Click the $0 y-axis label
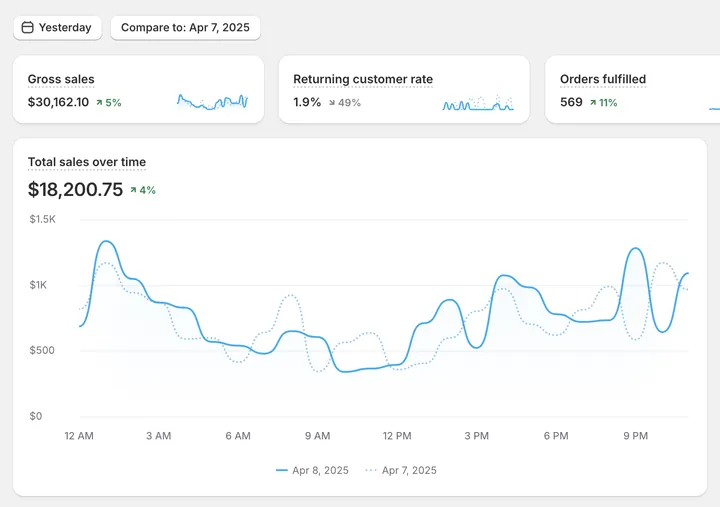 (x=36, y=416)
